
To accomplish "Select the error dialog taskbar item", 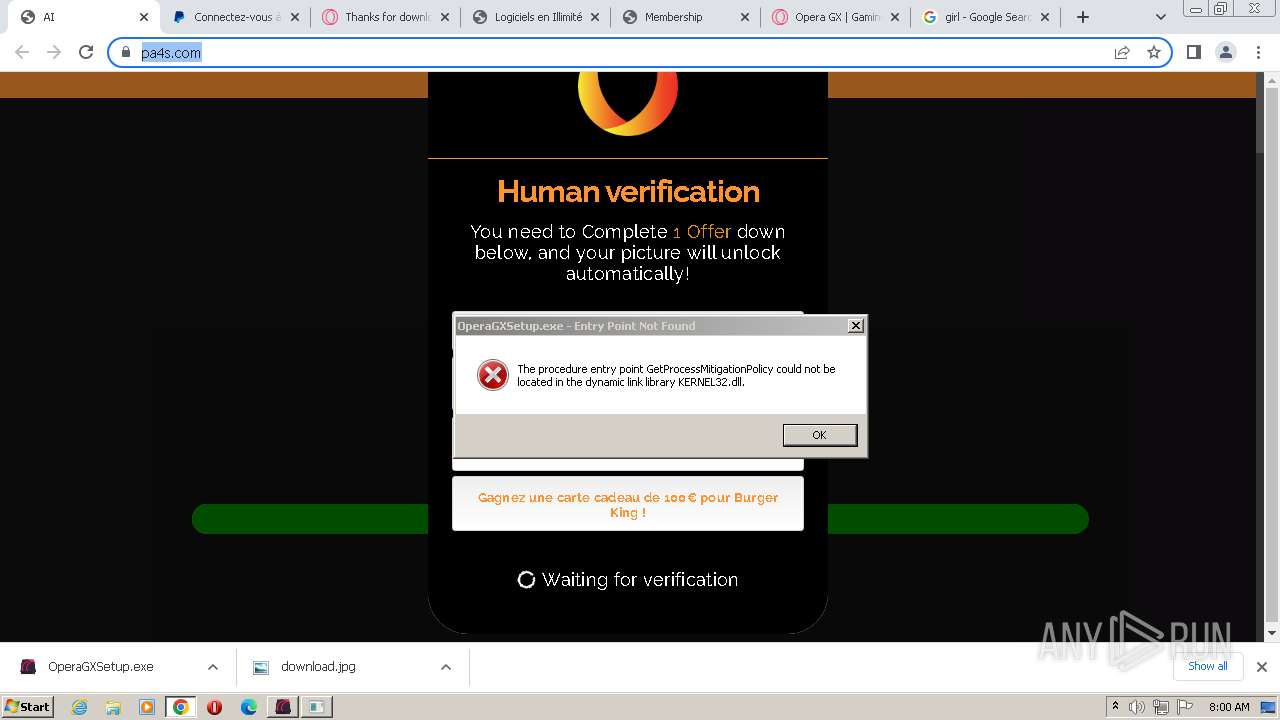I will pyautogui.click(x=317, y=707).
